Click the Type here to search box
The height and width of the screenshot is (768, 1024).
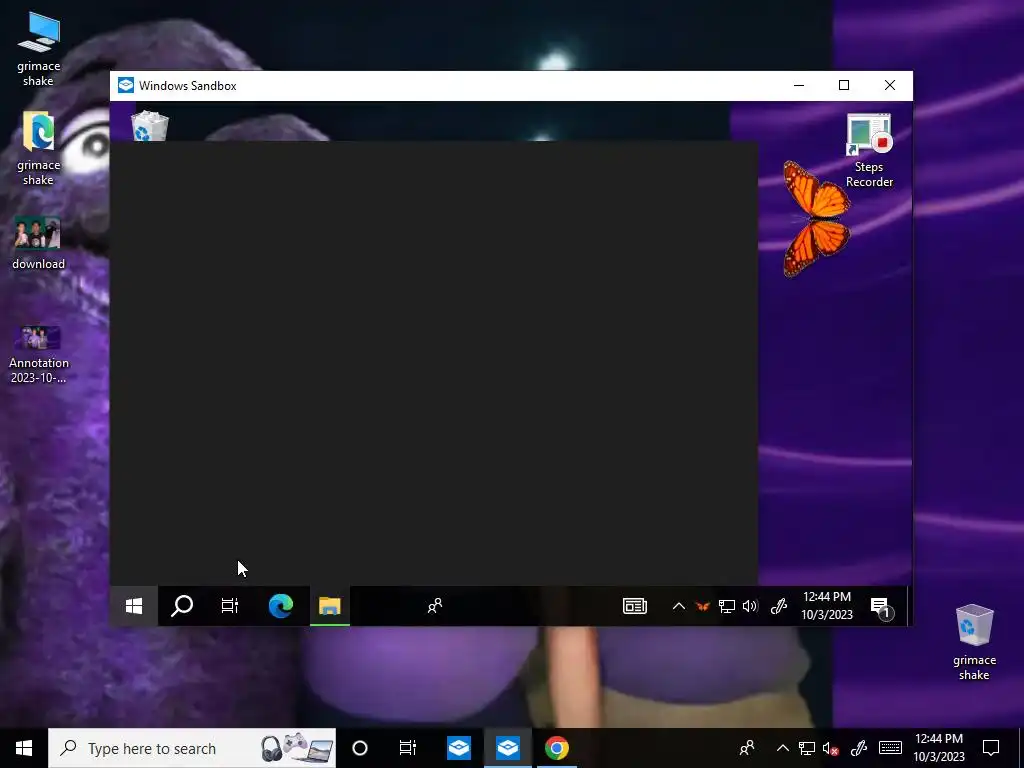coord(192,748)
